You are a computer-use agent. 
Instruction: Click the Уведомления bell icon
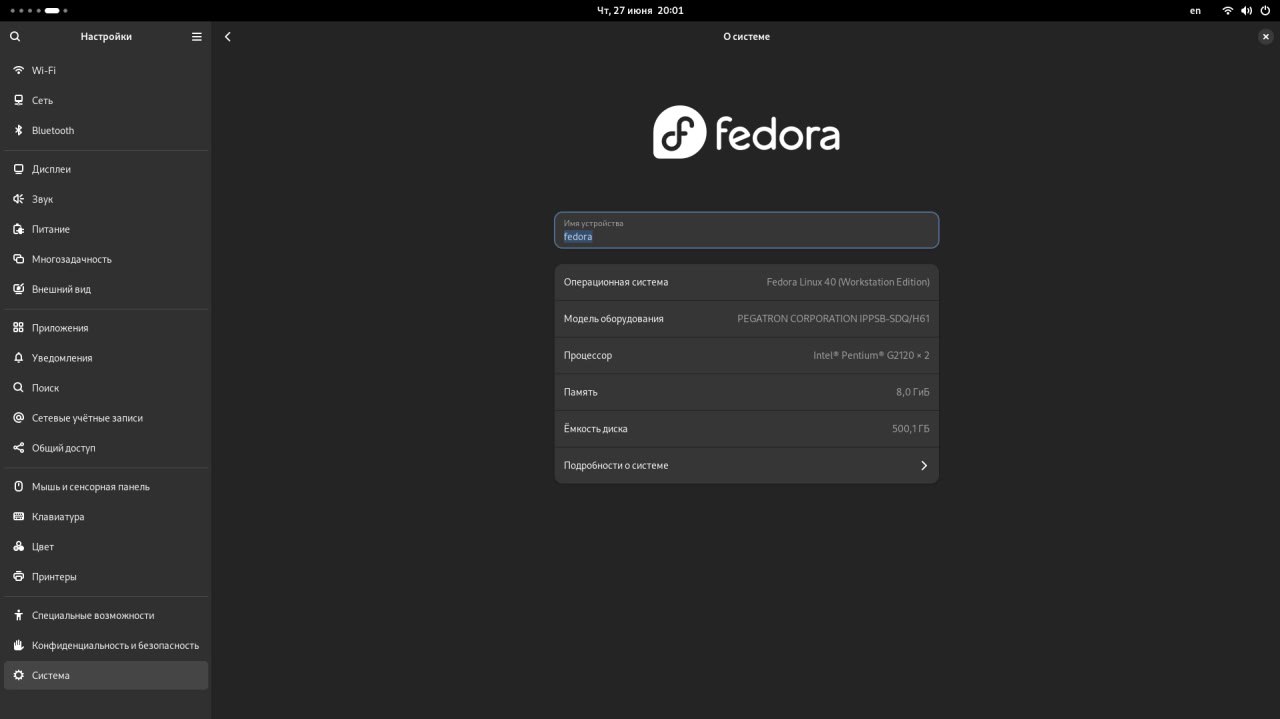point(18,358)
